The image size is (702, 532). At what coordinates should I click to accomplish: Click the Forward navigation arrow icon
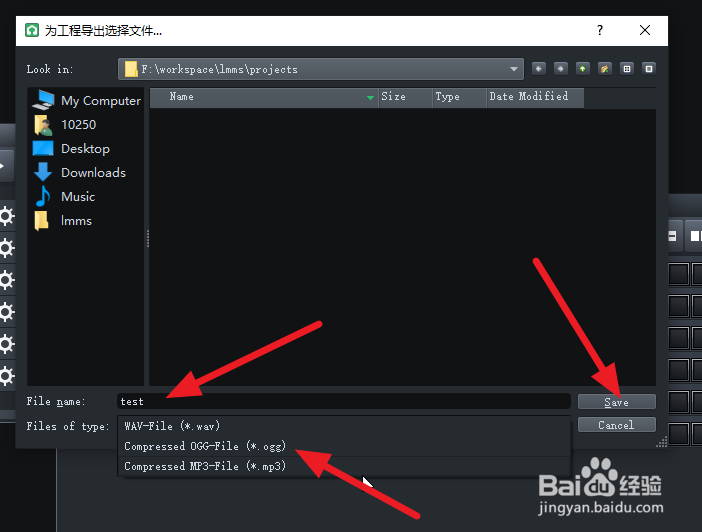[561, 69]
